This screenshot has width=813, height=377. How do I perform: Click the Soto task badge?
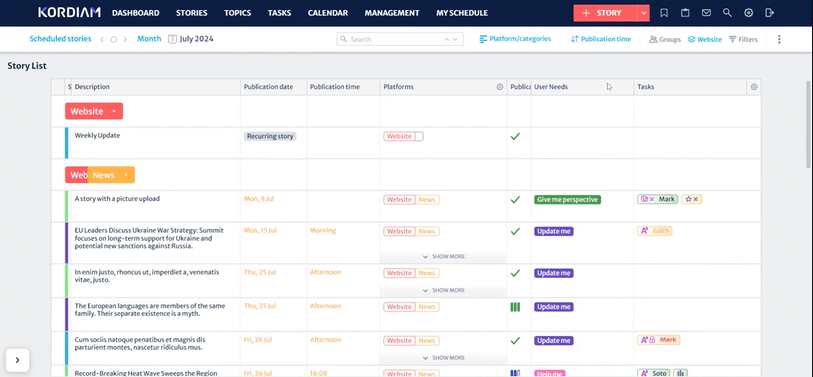click(653, 373)
